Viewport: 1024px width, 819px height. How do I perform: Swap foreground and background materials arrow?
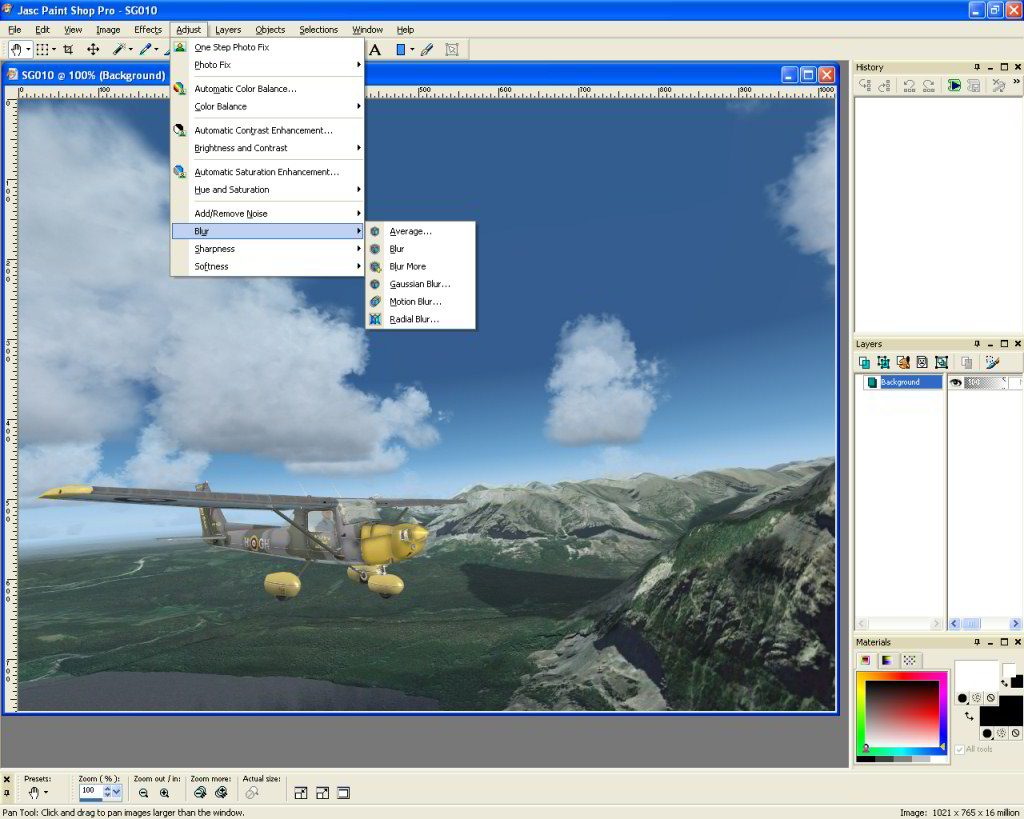click(969, 716)
